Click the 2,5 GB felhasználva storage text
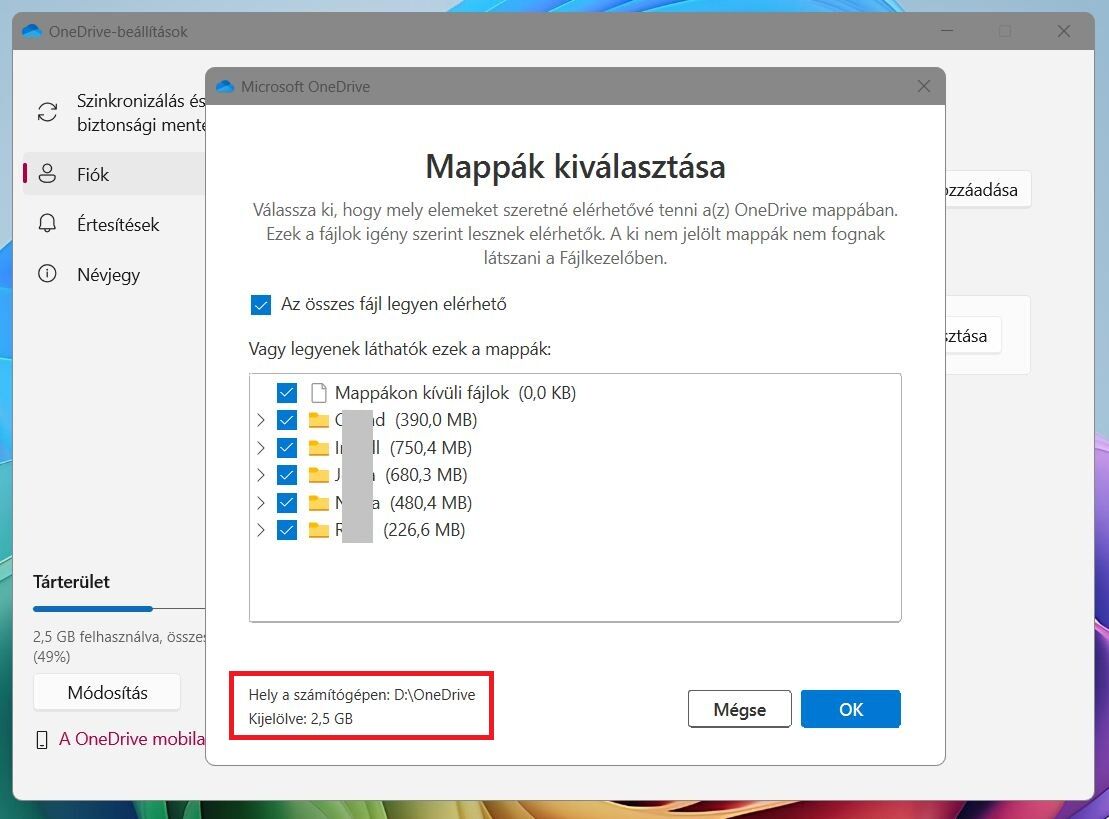The image size is (1109, 819). pyautogui.click(x=119, y=646)
